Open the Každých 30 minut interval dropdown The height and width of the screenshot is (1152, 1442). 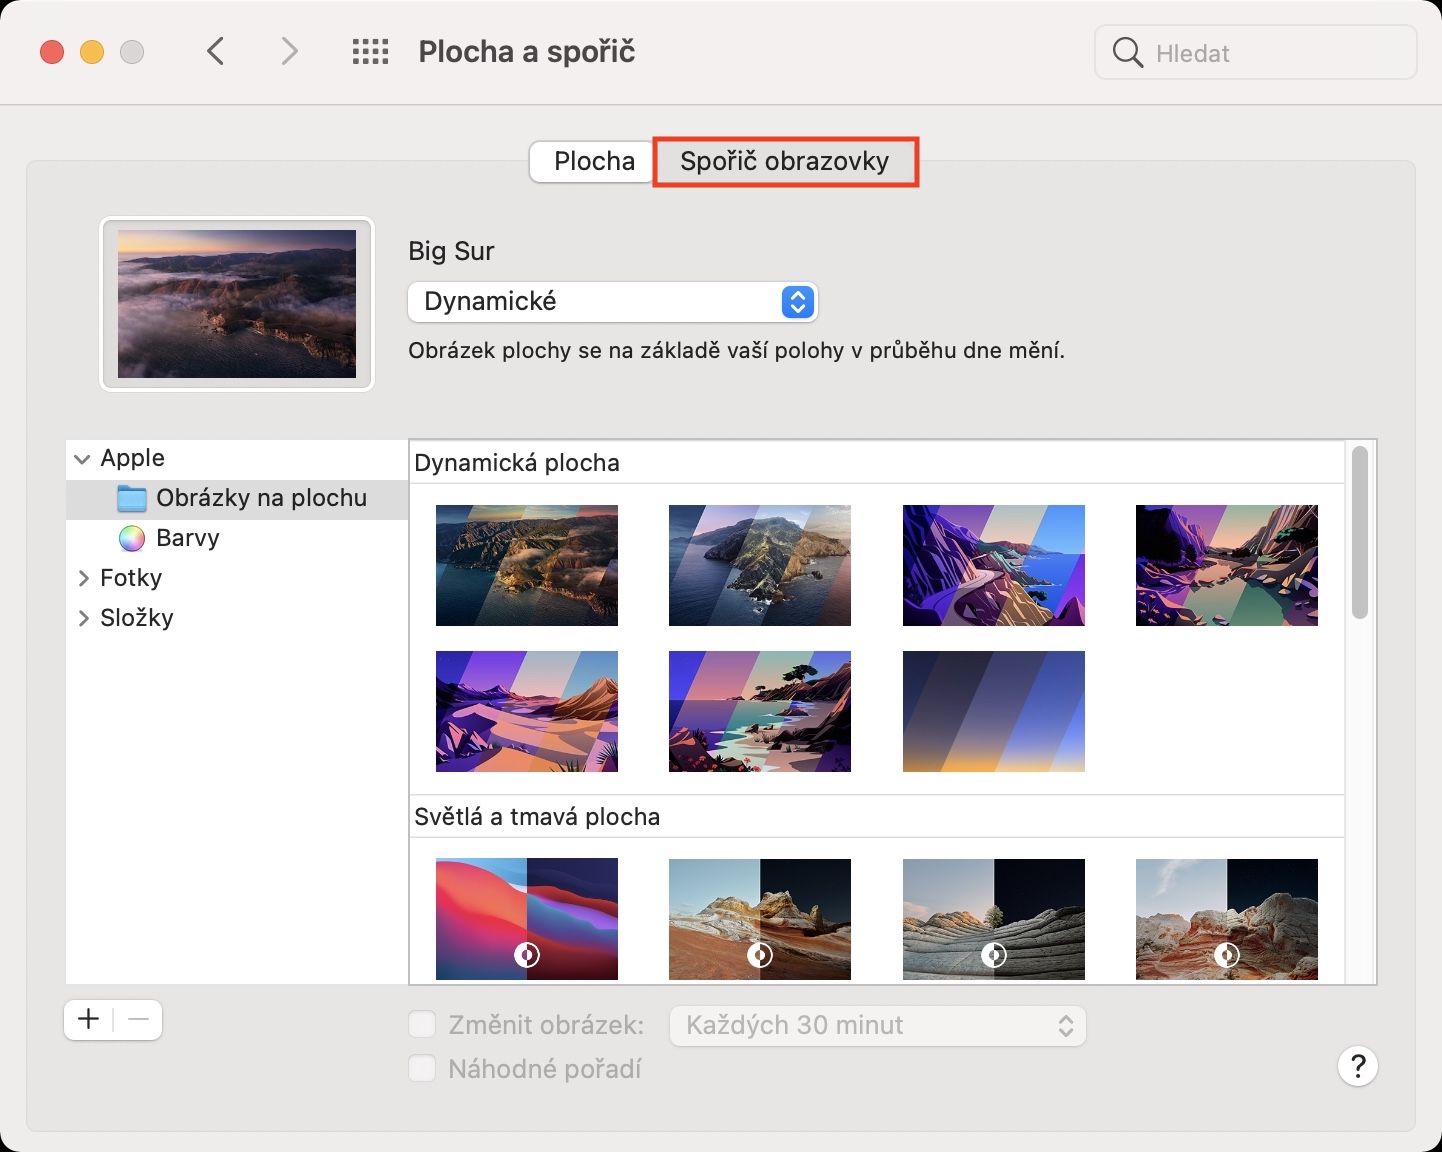click(878, 1025)
